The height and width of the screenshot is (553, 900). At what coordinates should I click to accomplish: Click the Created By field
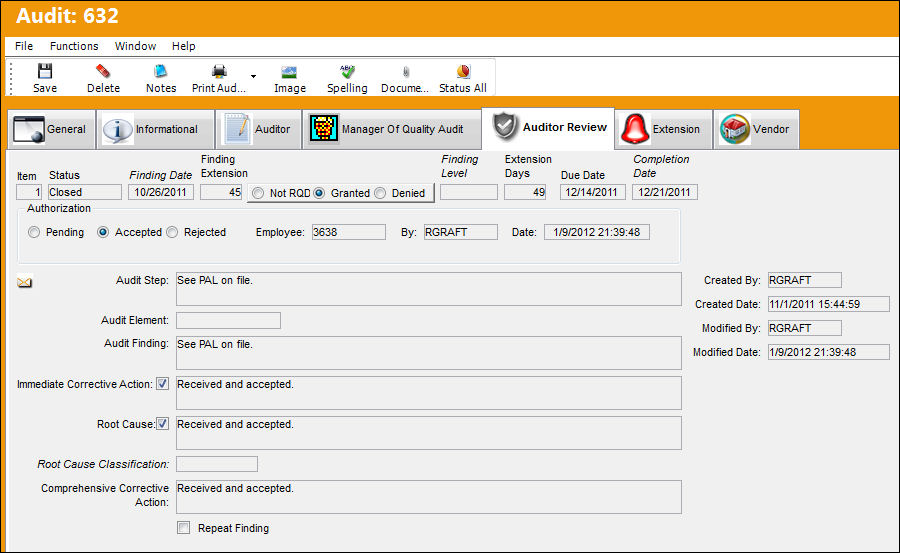tap(805, 280)
